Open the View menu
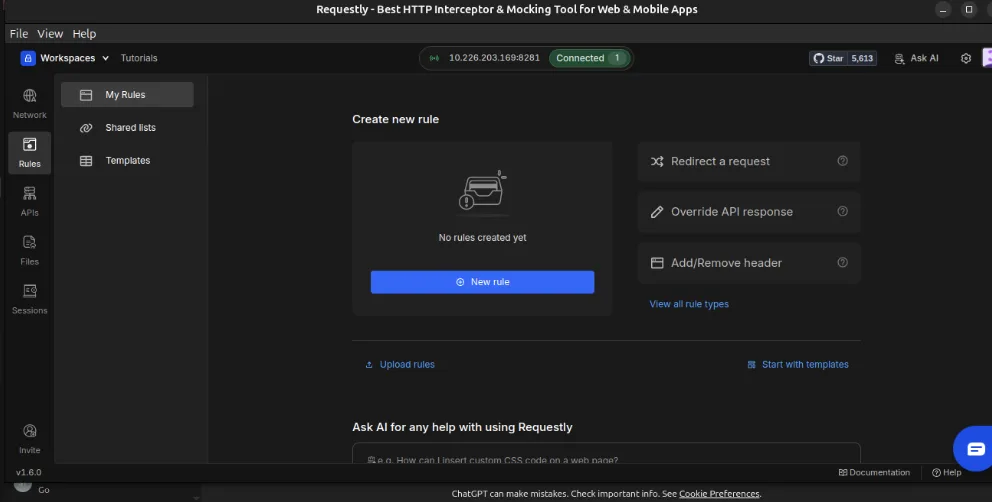The image size is (992, 502). pos(50,34)
